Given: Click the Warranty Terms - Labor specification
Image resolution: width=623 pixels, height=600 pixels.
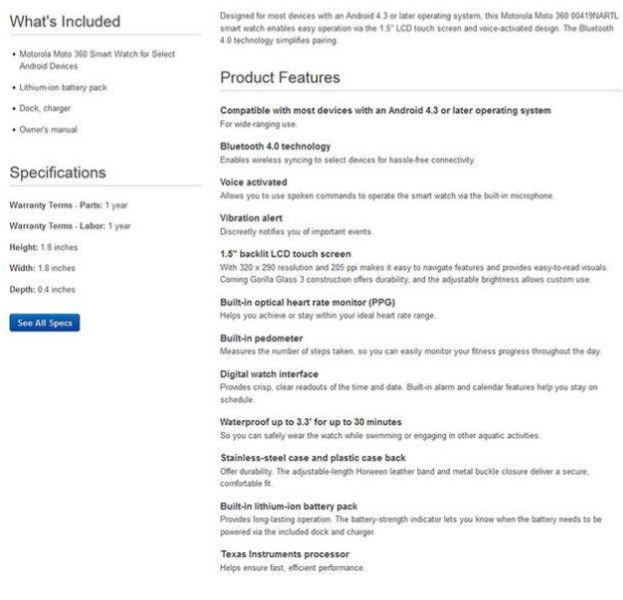Looking at the screenshot, I should (x=69, y=226).
